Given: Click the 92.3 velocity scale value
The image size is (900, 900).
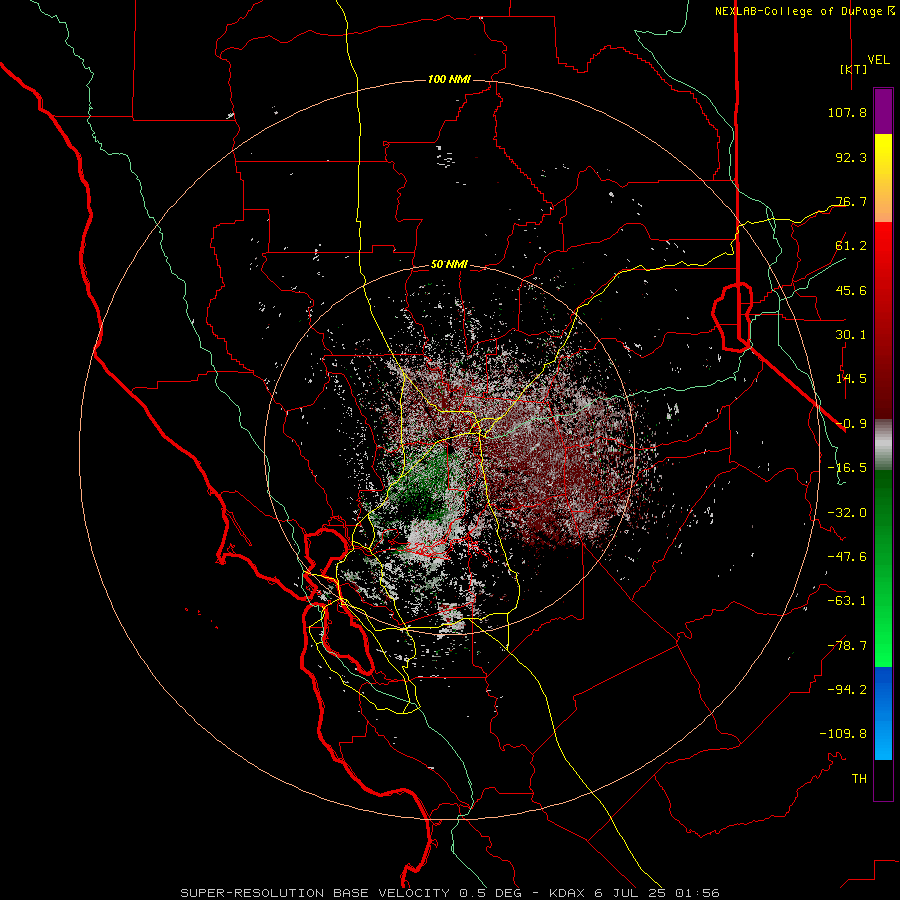Looking at the screenshot, I should [x=851, y=157].
